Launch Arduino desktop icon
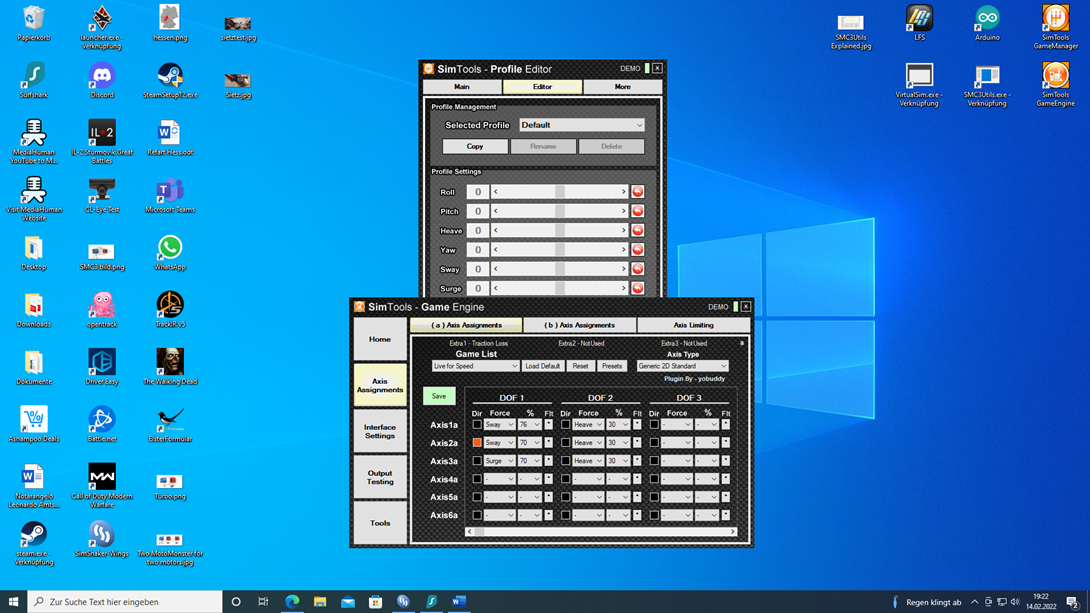Viewport: 1090px width, 613px height. click(987, 23)
